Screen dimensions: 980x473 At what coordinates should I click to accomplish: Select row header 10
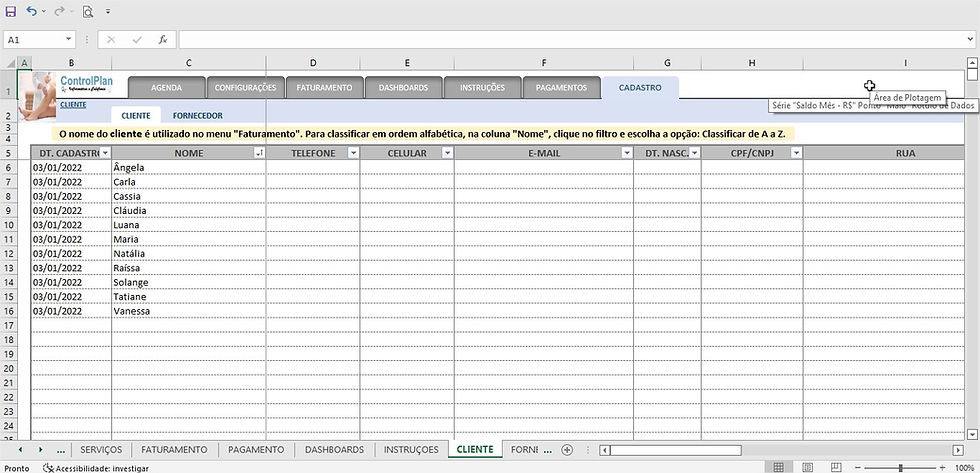tap(9, 225)
